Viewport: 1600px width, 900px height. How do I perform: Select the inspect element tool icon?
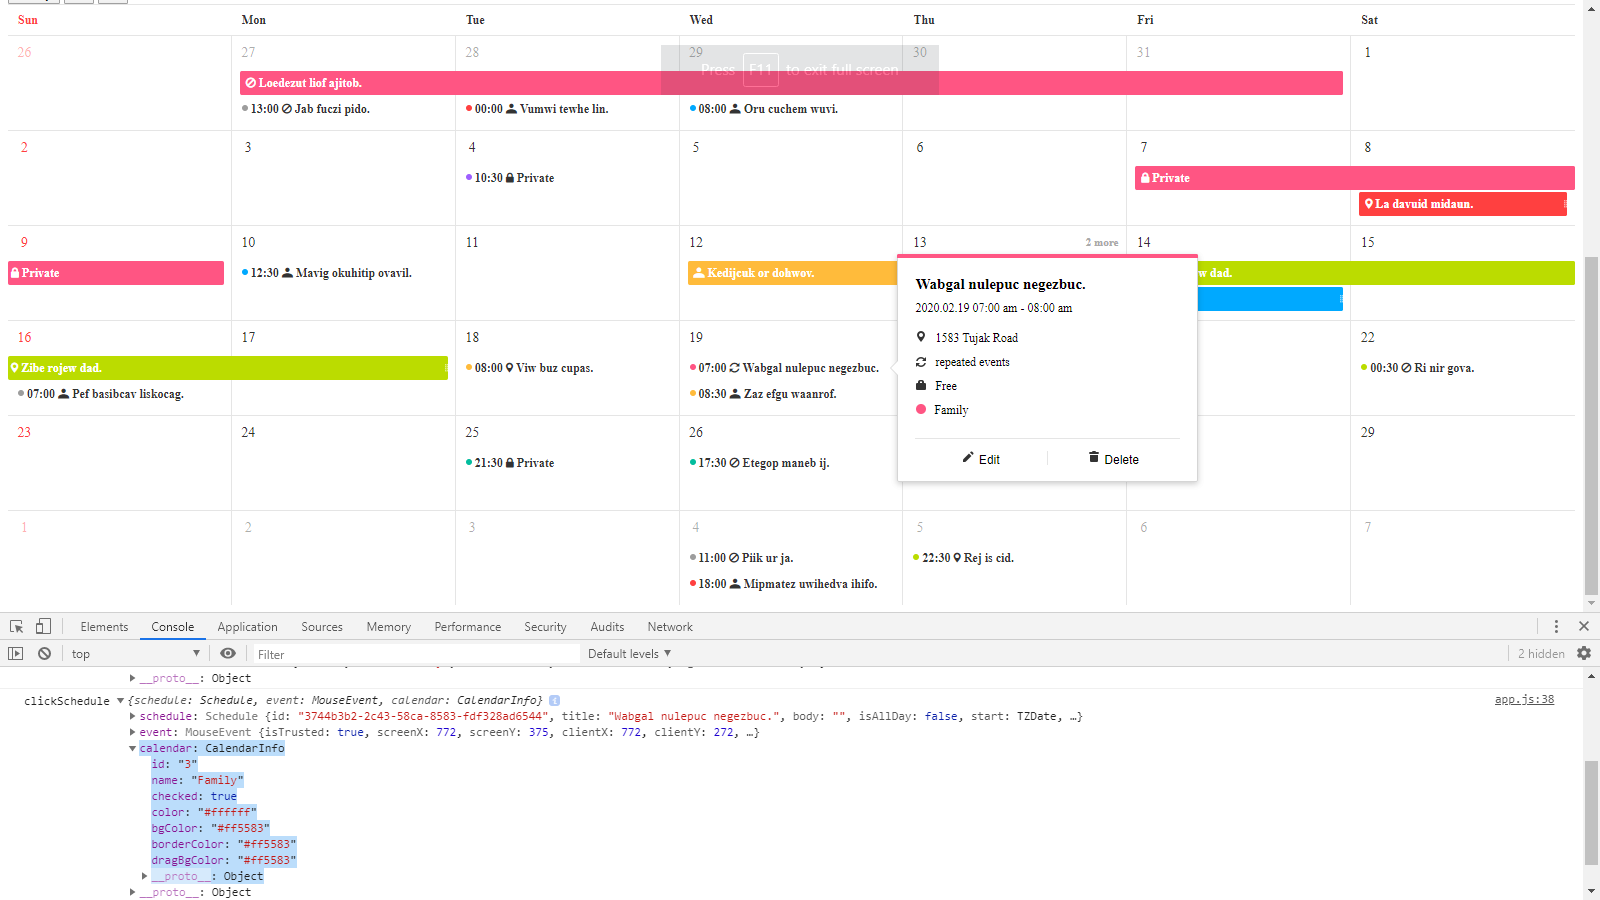(x=16, y=626)
